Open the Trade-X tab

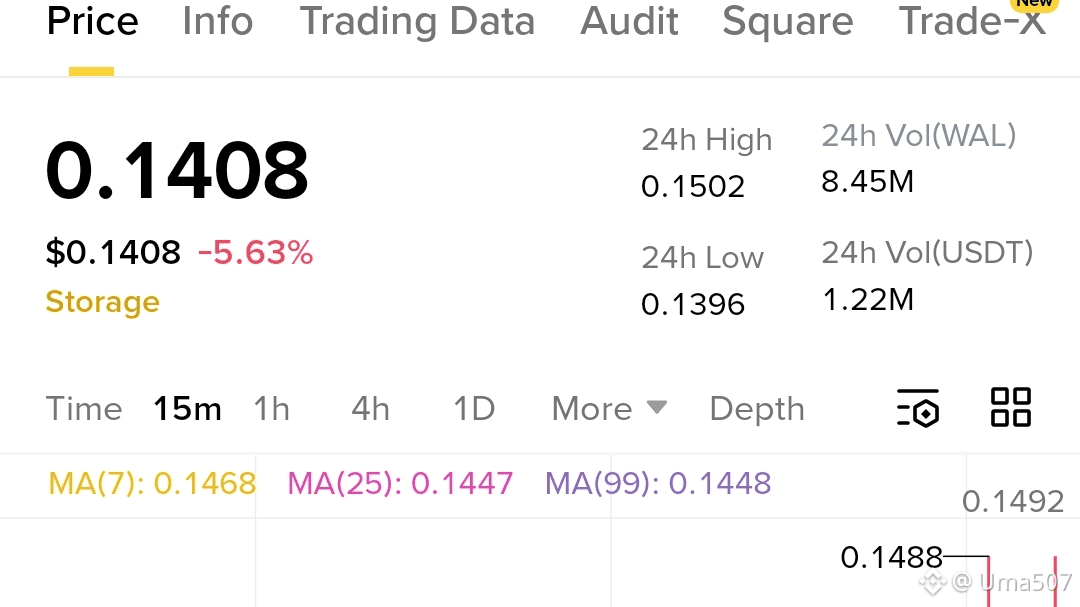pos(972,22)
